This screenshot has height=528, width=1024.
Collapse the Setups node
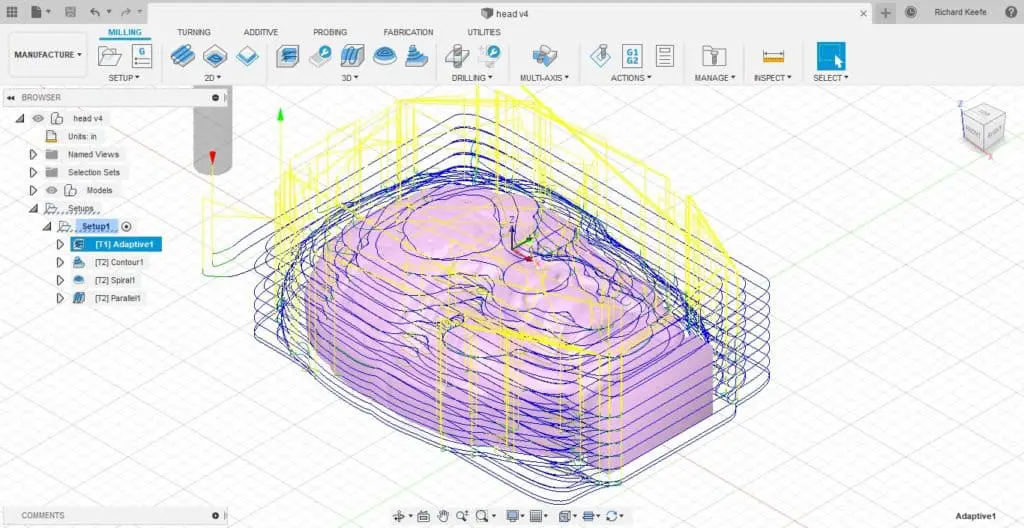33,208
